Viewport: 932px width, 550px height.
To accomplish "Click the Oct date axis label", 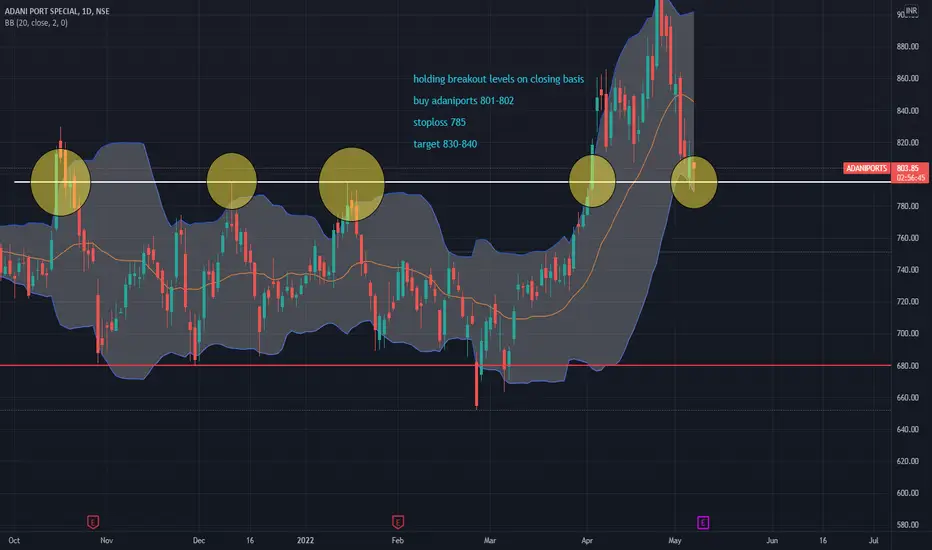I will [x=14, y=540].
